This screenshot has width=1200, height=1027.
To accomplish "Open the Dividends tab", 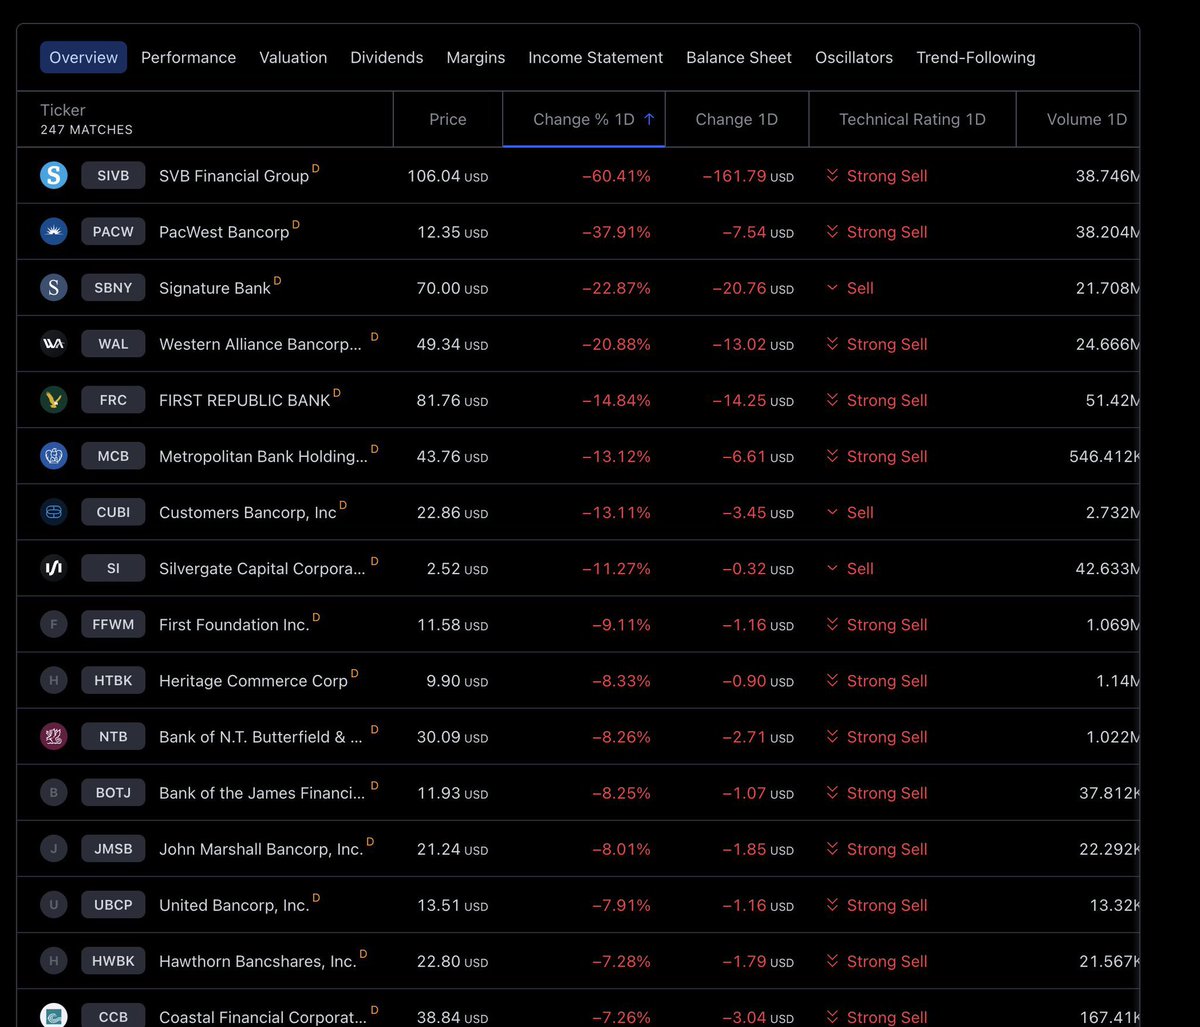I will (x=386, y=57).
